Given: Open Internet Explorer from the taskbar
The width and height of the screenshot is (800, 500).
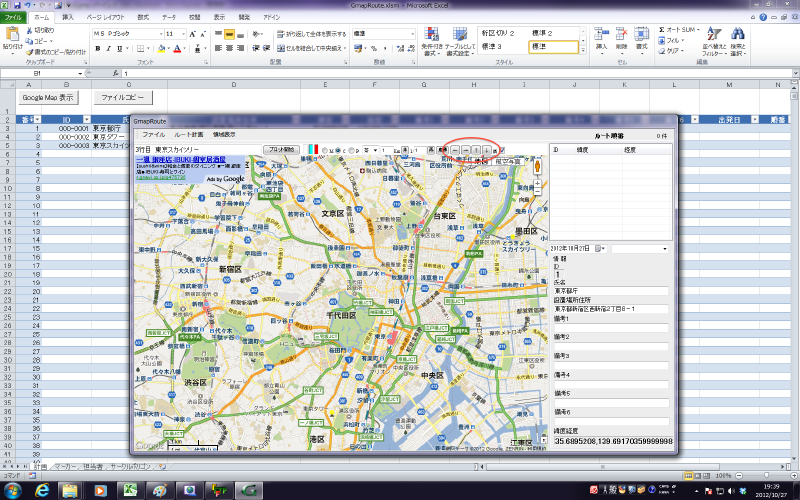Looking at the screenshot, I should click(43, 490).
